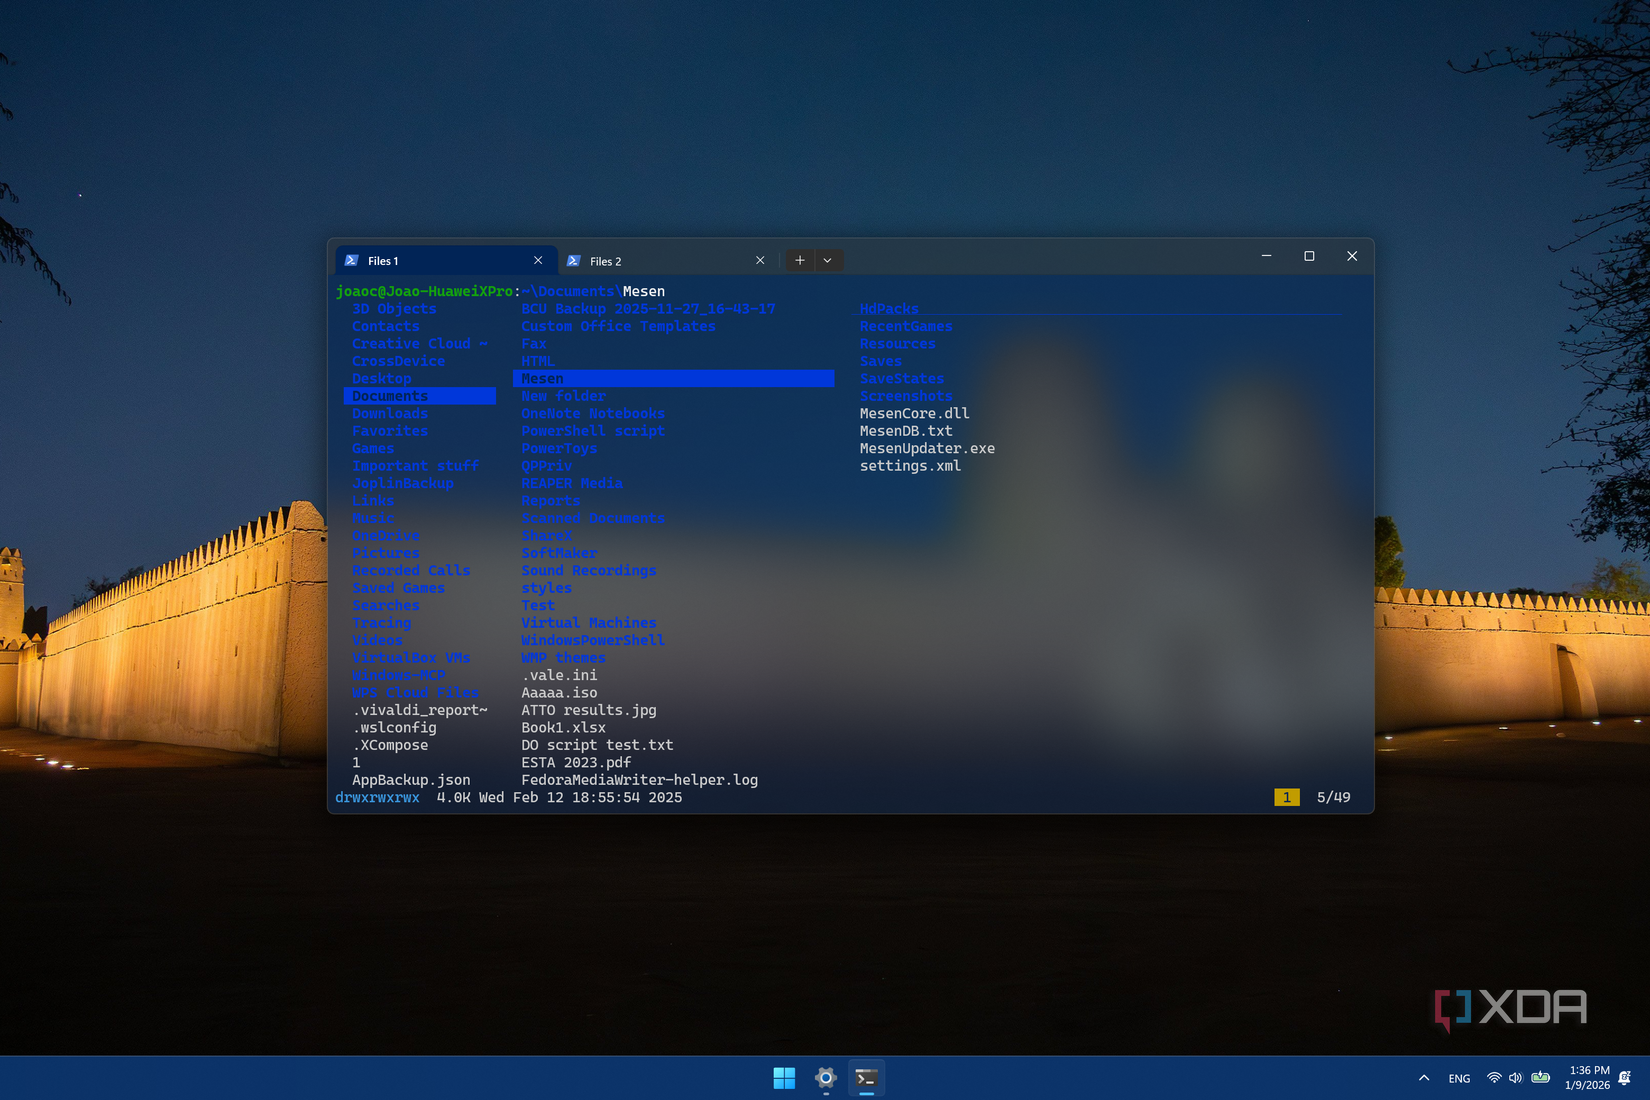
Task: Open Settings via the taskbar gear icon
Action: (824, 1078)
